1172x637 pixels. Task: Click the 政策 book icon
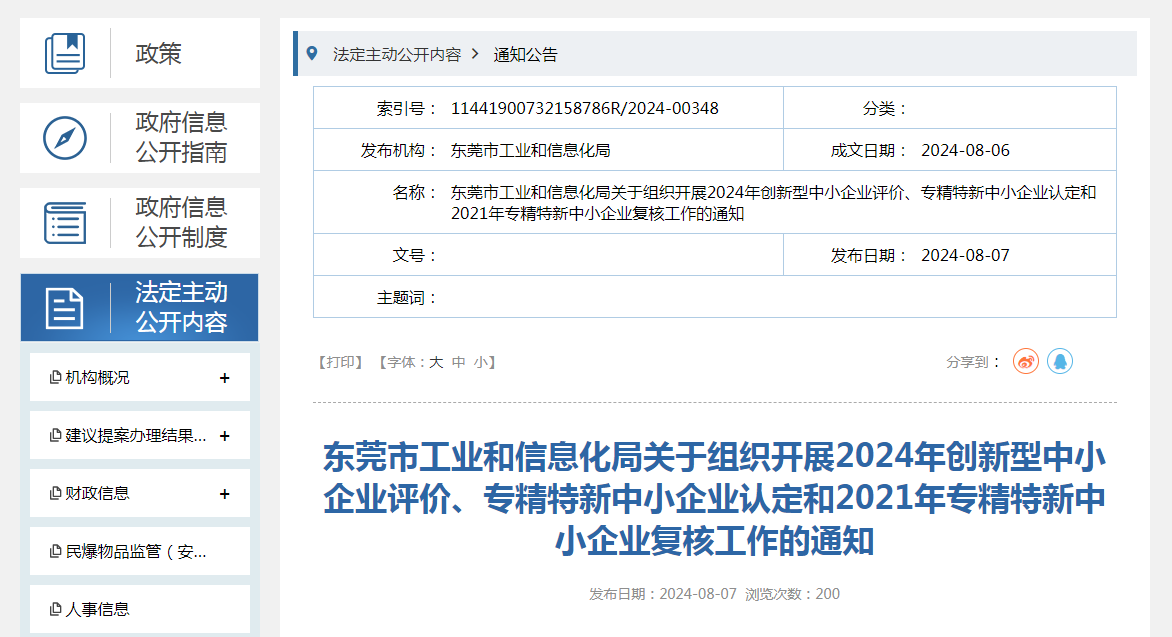click(65, 53)
